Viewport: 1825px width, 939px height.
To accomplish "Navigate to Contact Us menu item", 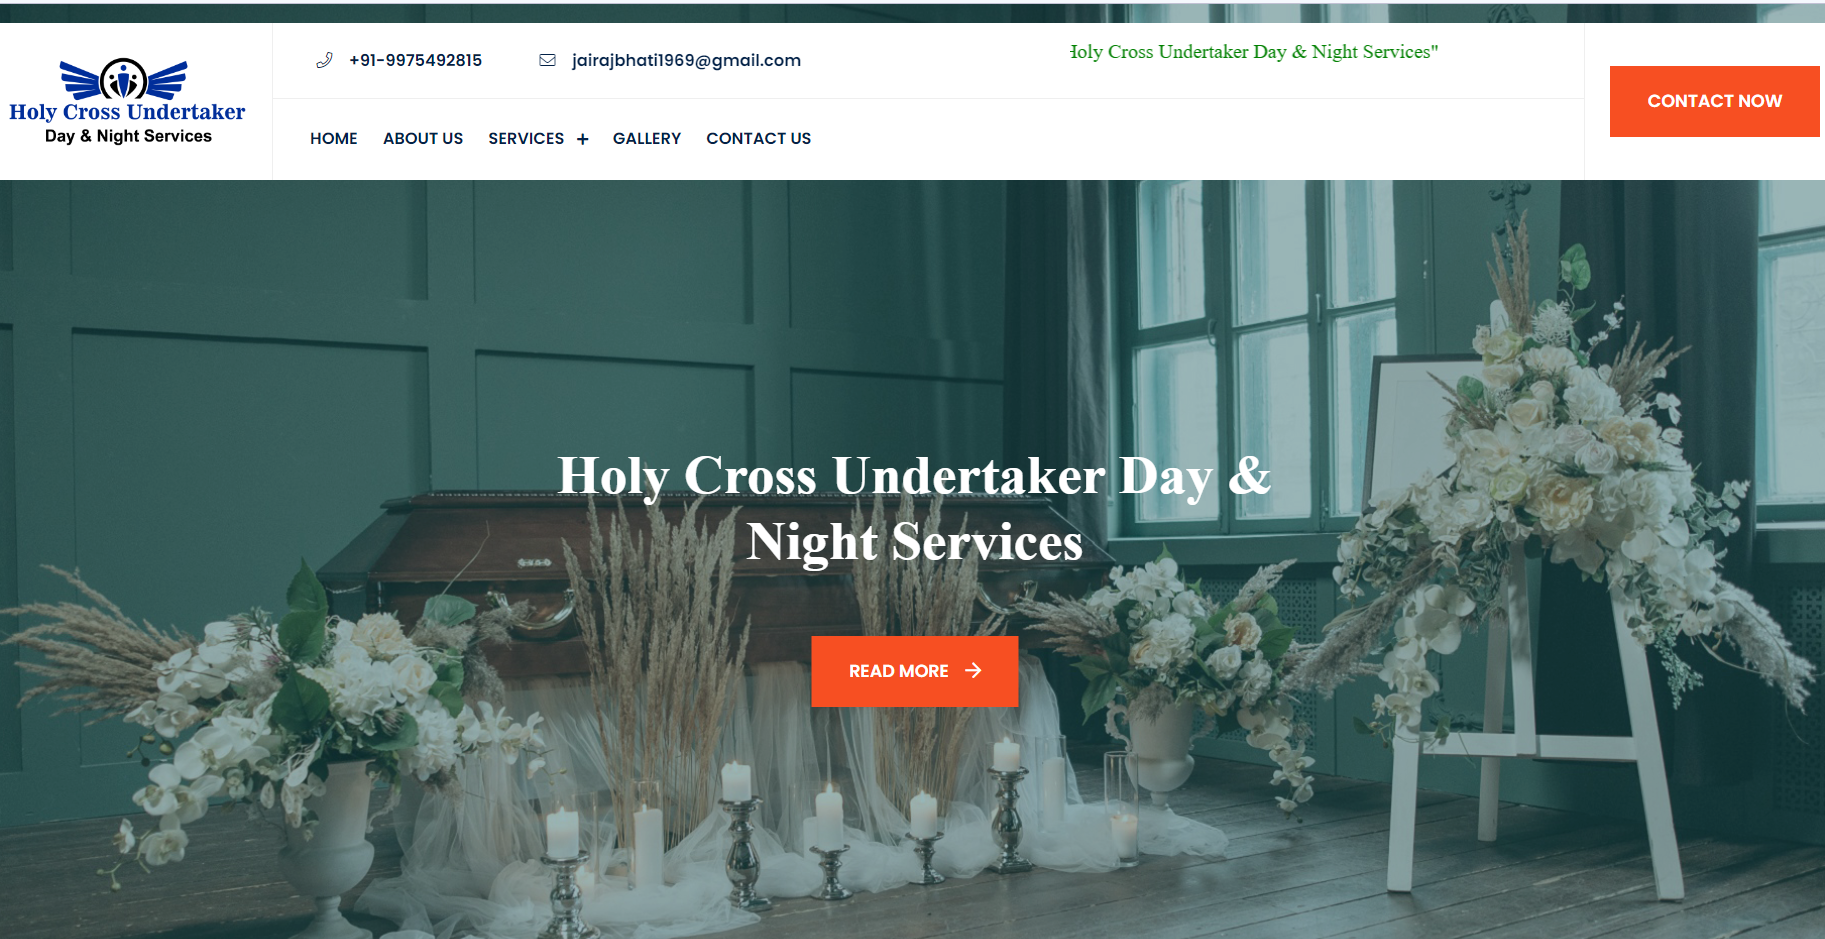I will tap(758, 139).
